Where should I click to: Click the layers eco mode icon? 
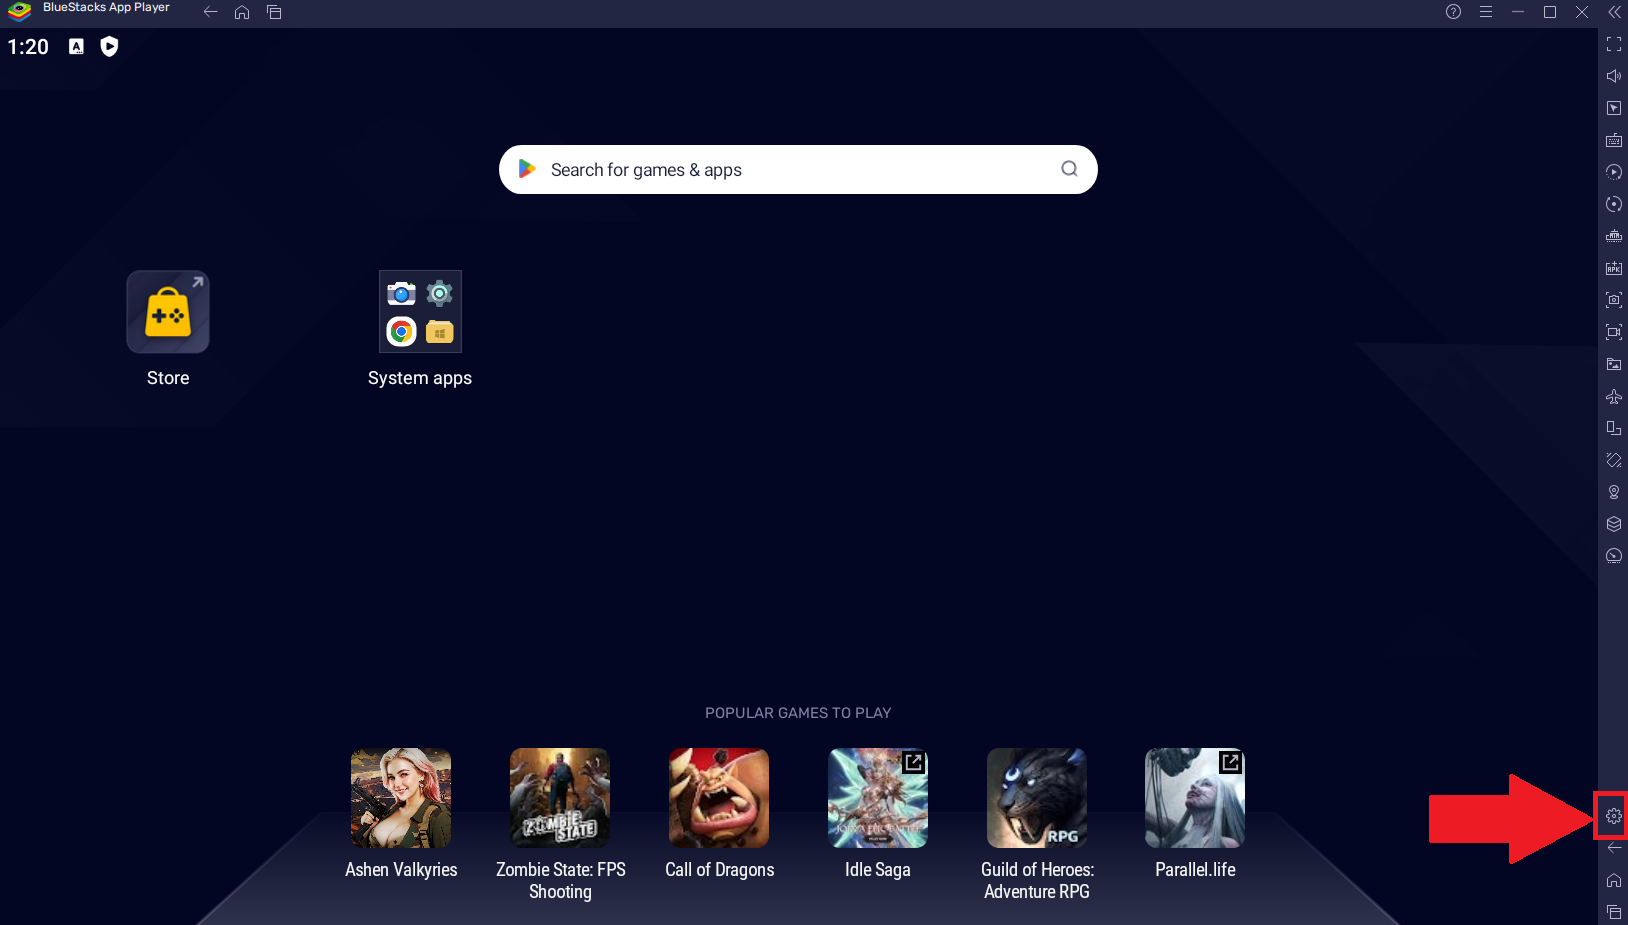[1613, 524]
